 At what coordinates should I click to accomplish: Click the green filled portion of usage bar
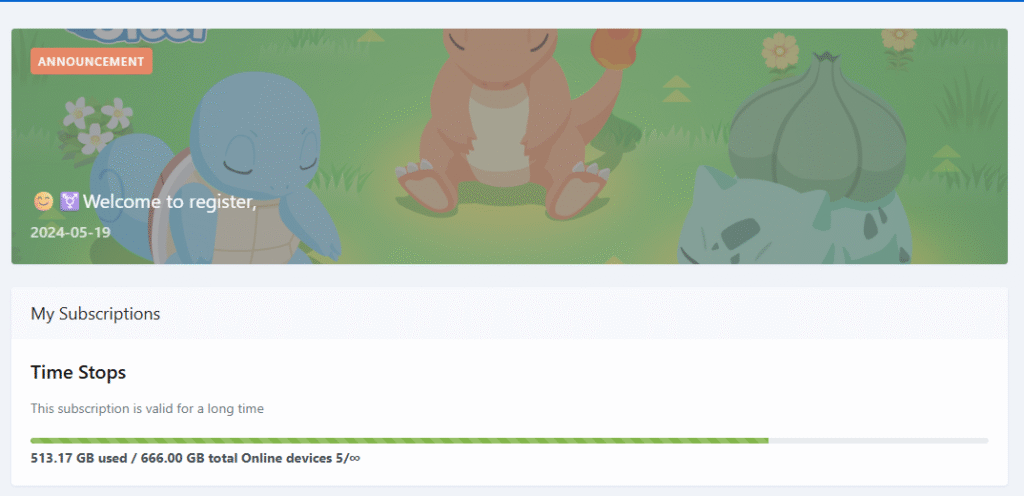pos(400,440)
